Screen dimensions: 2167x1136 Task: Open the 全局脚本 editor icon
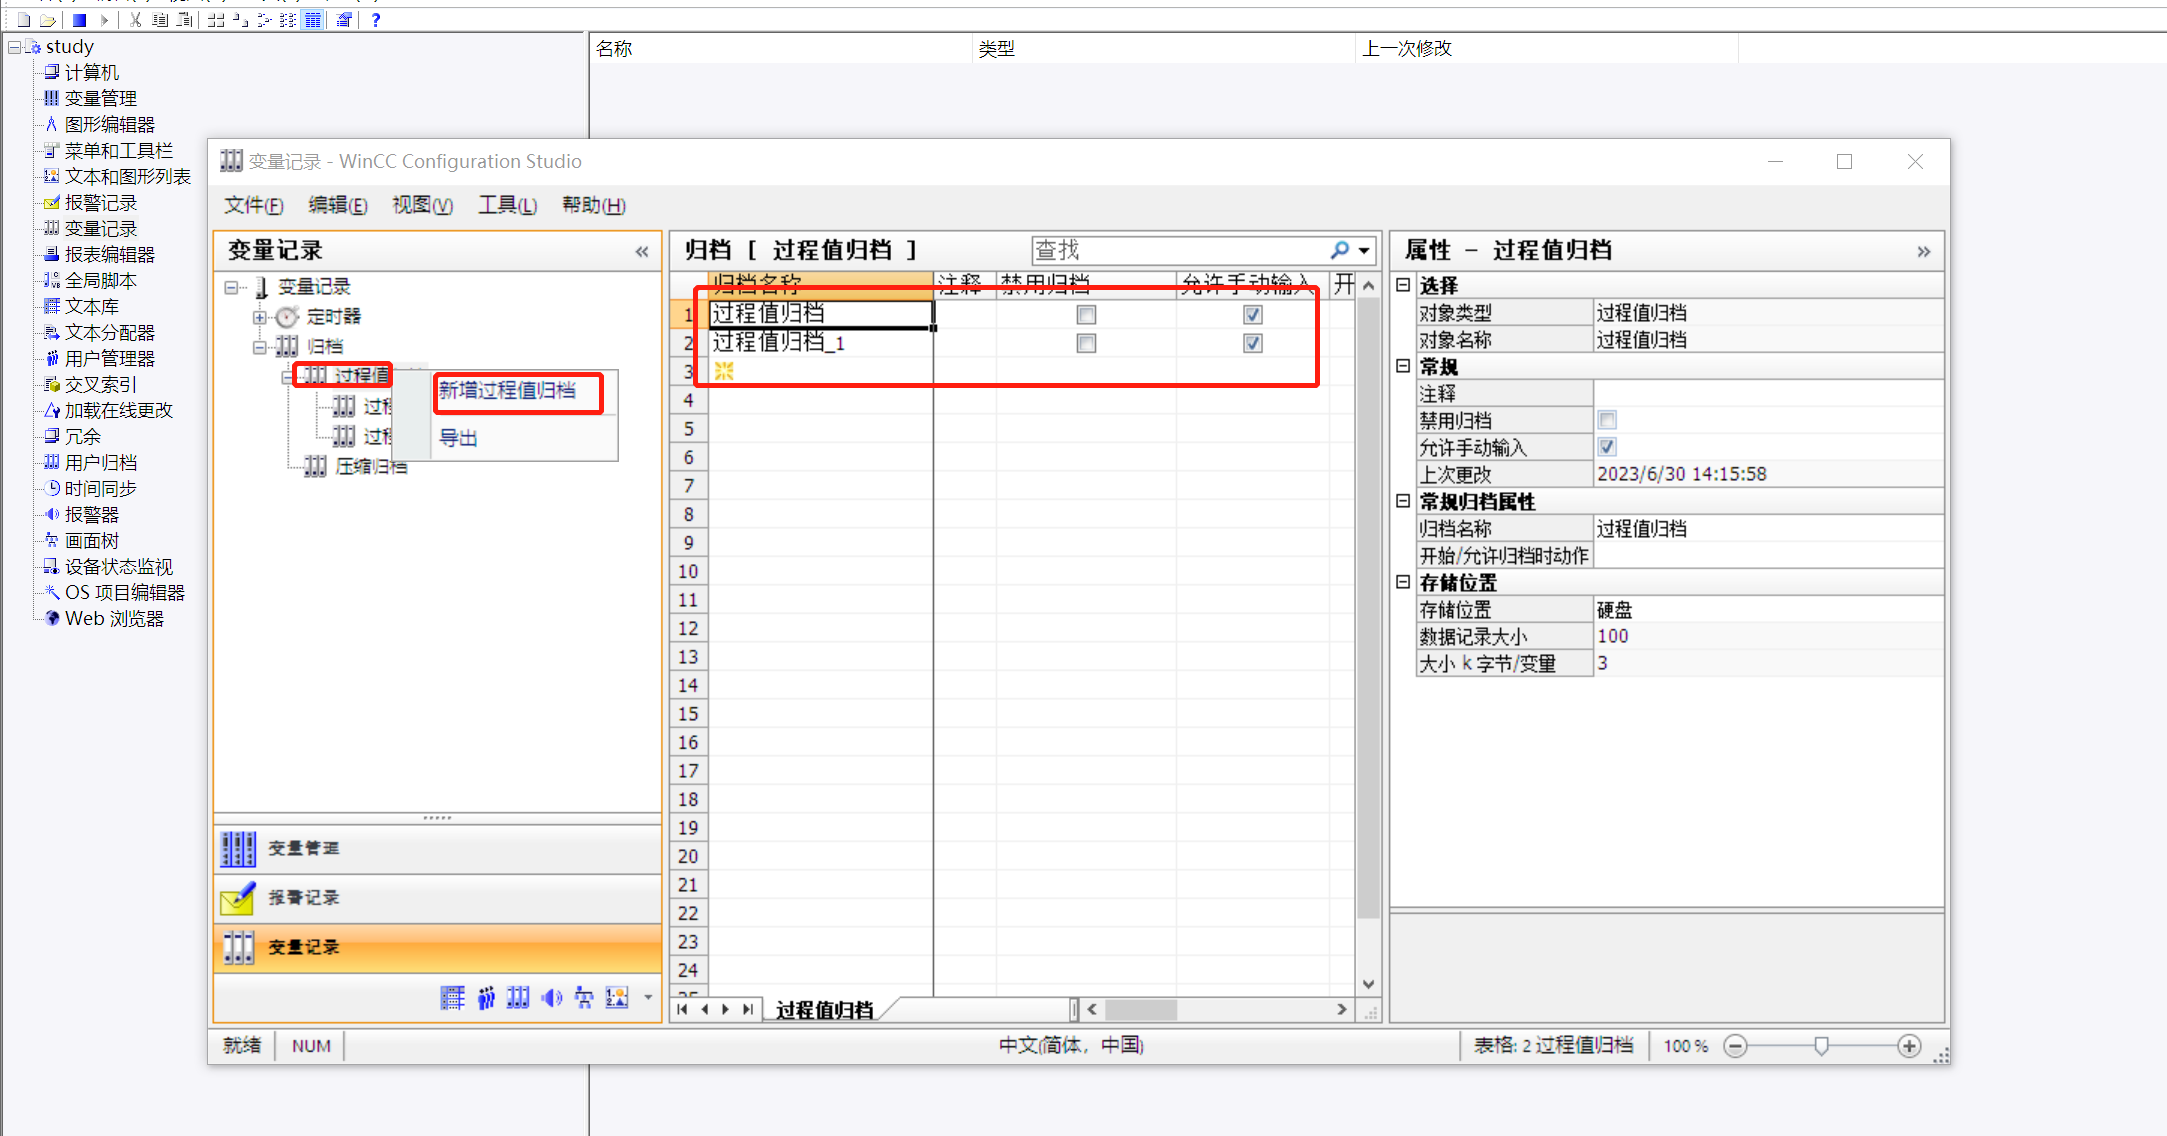(50, 280)
